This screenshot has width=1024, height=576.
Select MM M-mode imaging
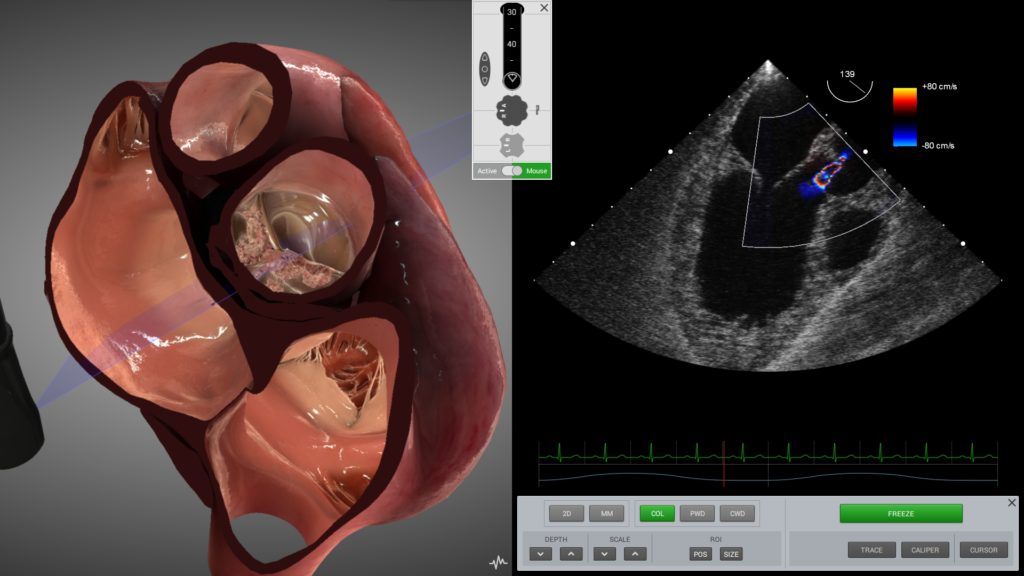[x=606, y=514]
